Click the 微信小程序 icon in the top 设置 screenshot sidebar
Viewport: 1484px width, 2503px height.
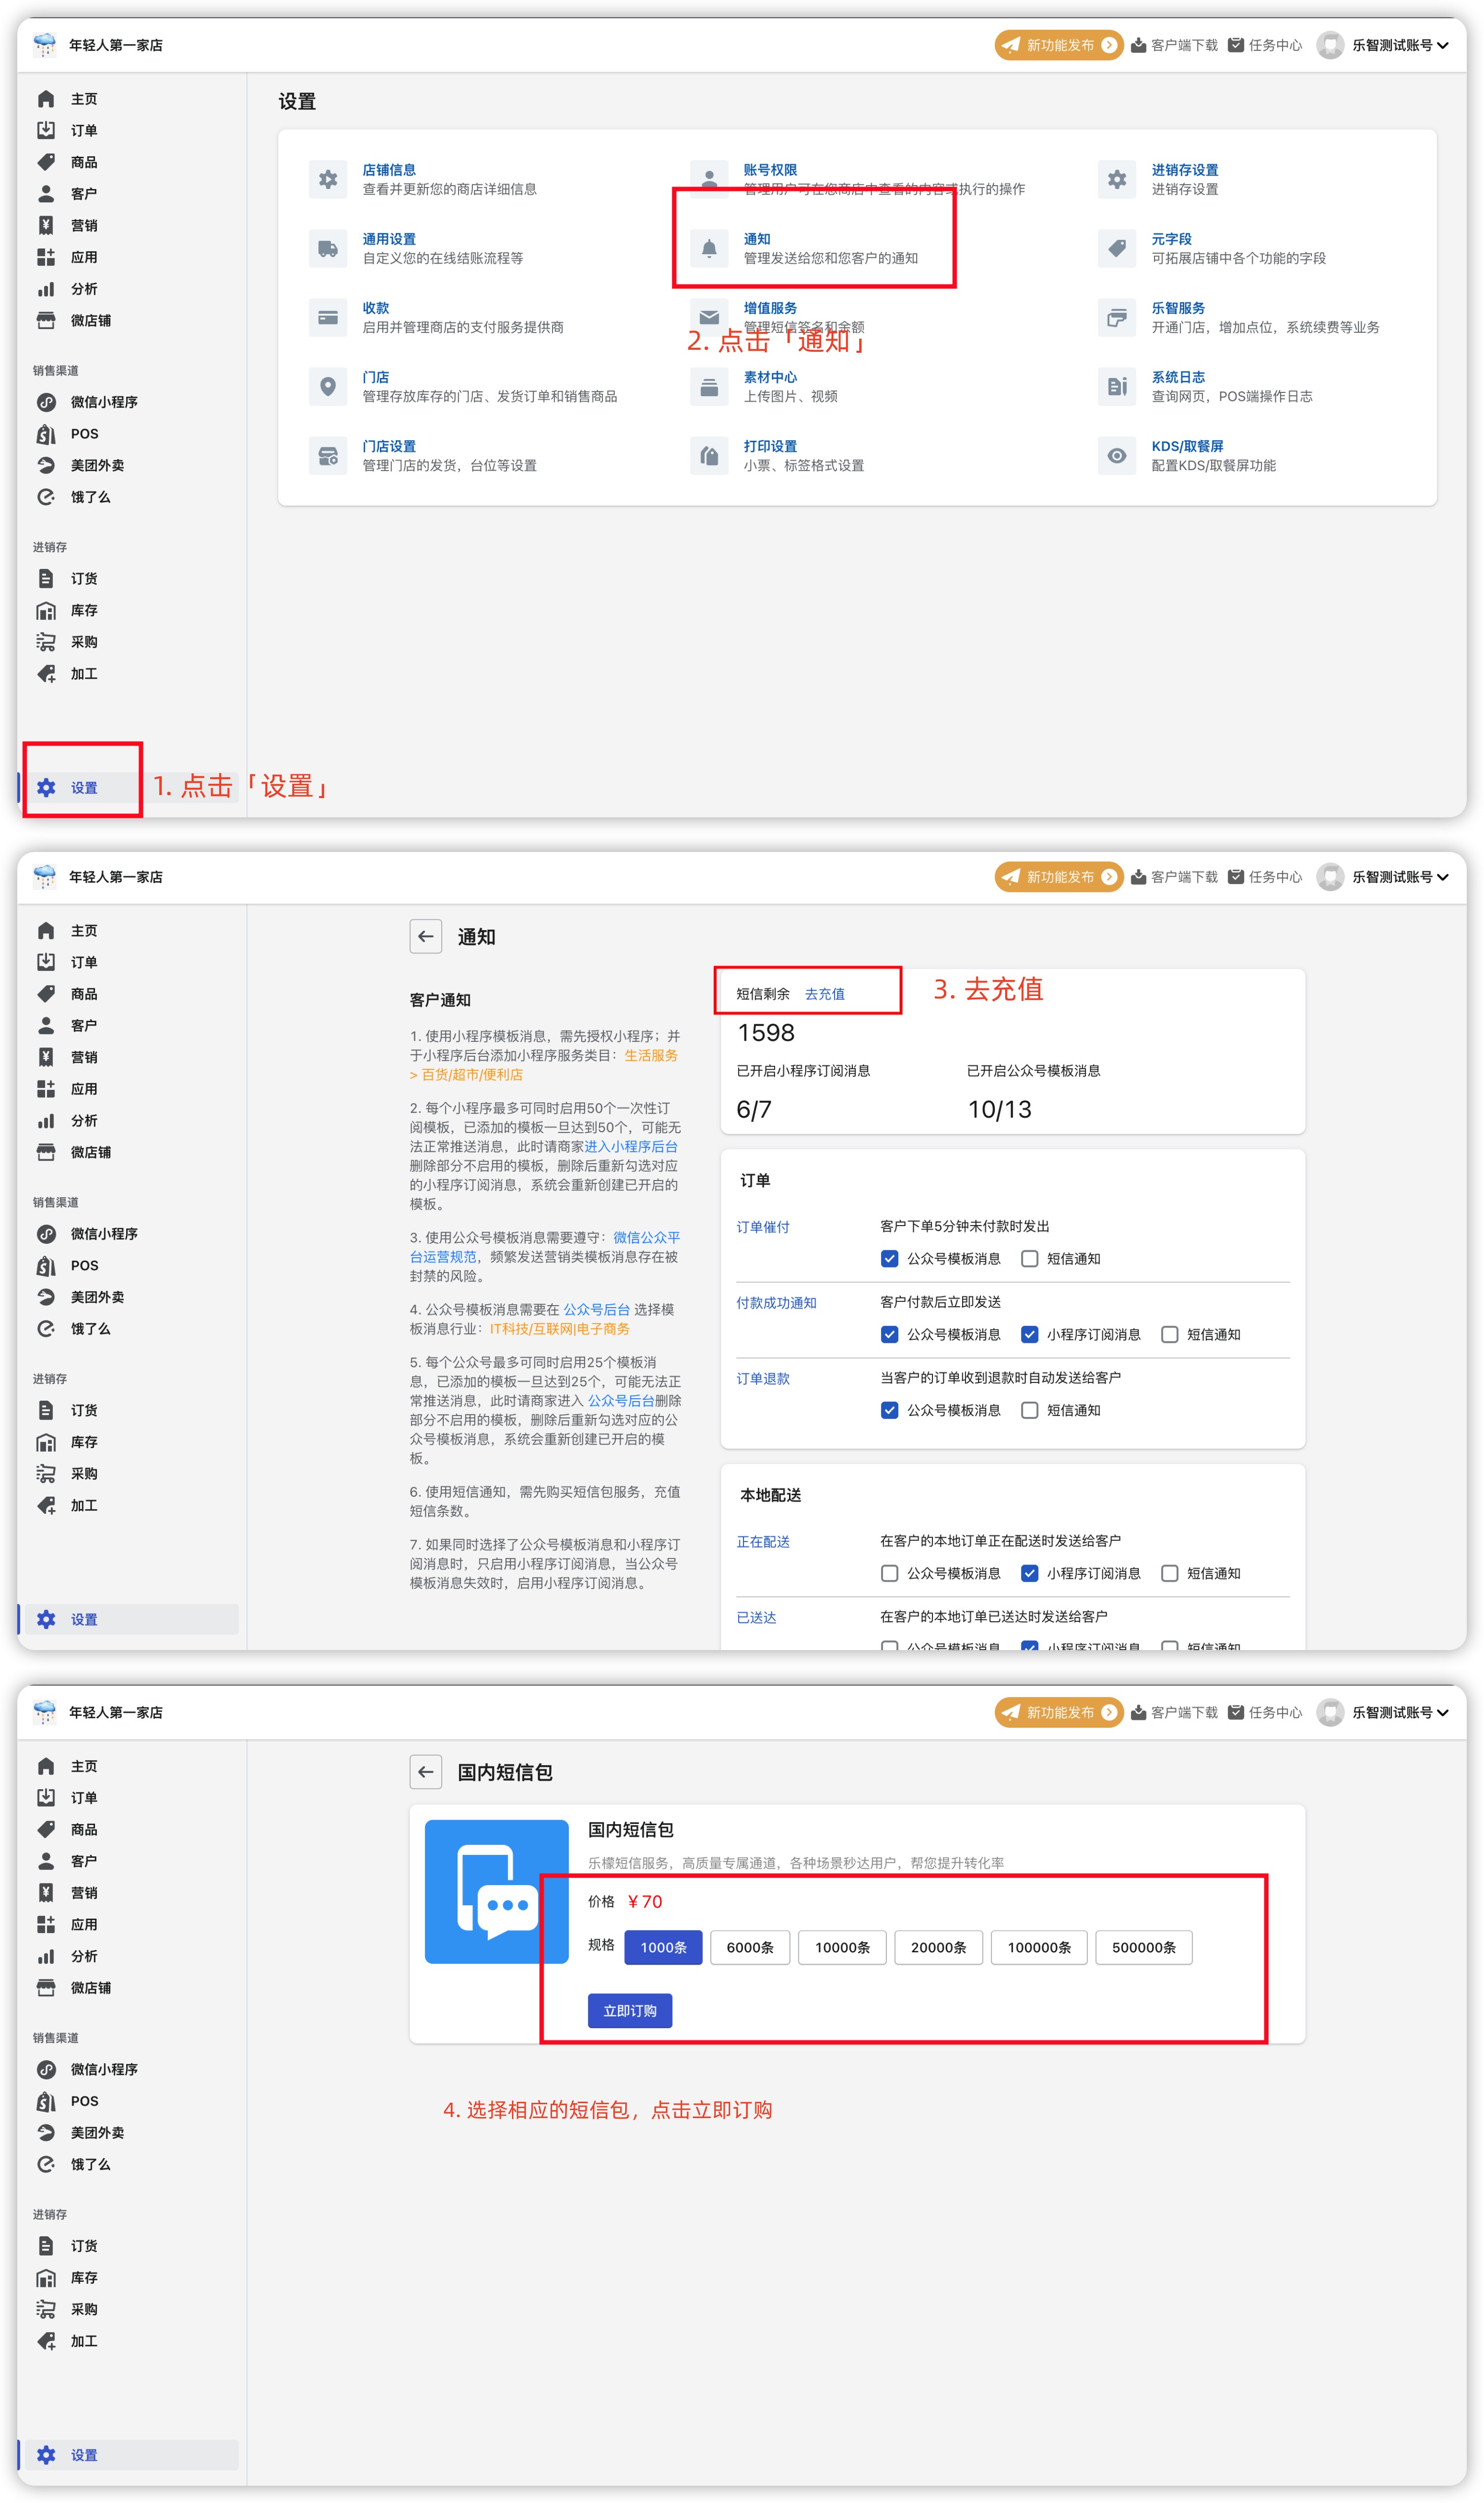click(46, 402)
